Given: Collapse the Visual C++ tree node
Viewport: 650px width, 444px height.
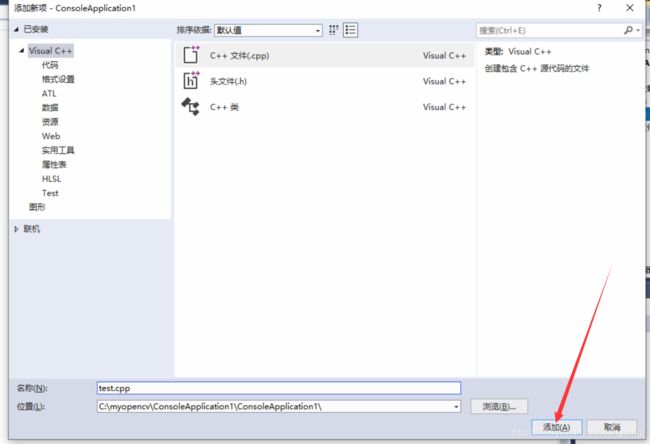Looking at the screenshot, I should click(x=22, y=51).
